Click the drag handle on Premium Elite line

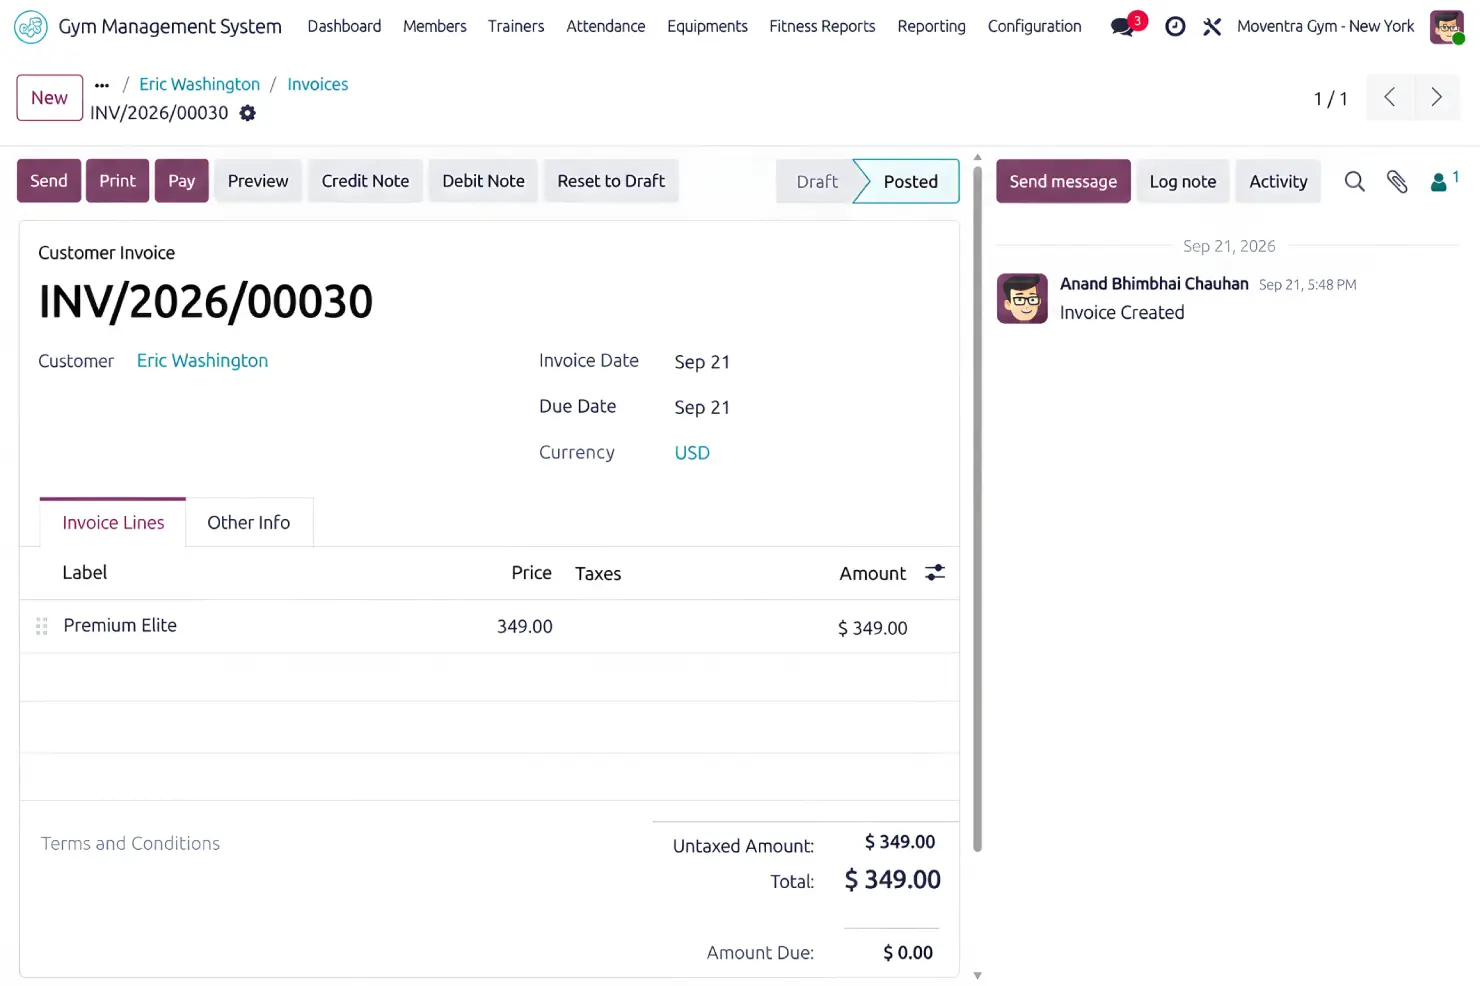[x=42, y=626]
